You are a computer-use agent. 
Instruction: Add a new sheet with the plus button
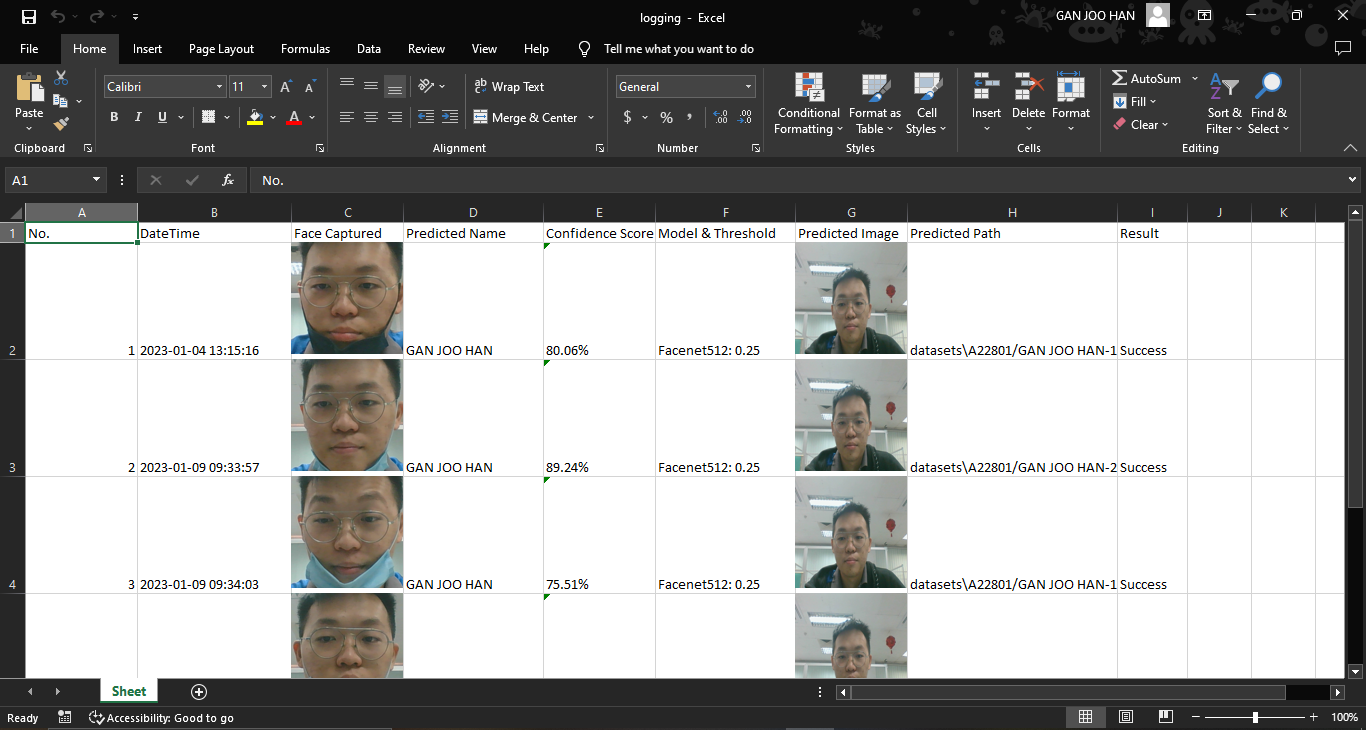coord(198,691)
